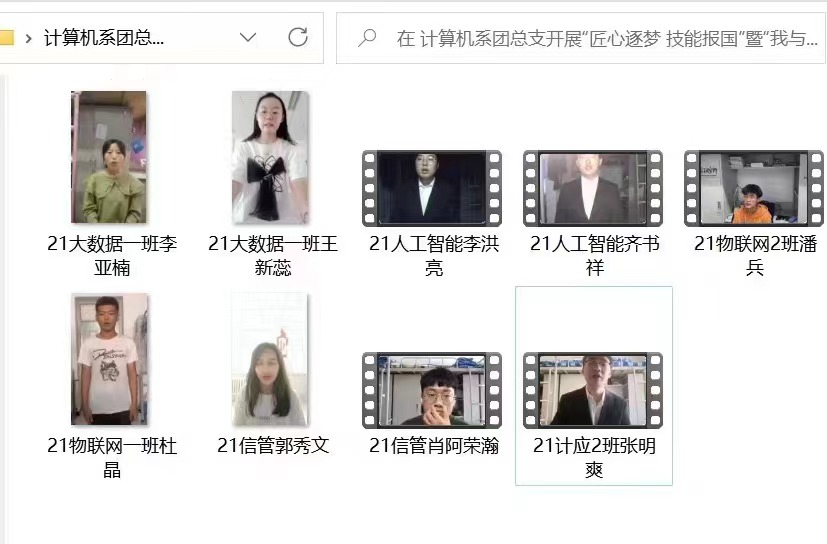The image size is (827, 544).
Task: Open the address bar history dropdown arrow
Action: [248, 38]
